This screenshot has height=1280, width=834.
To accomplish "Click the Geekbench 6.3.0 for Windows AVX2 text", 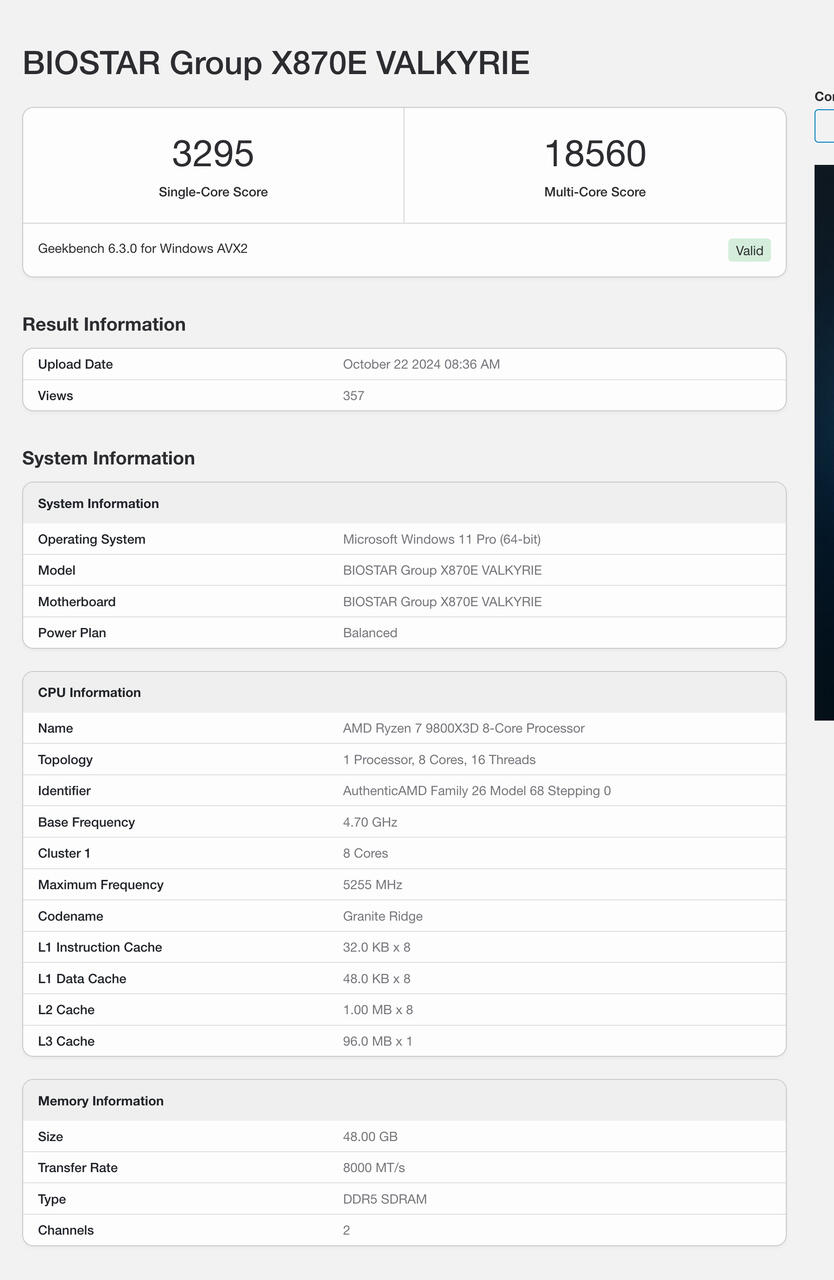I will click(x=143, y=248).
